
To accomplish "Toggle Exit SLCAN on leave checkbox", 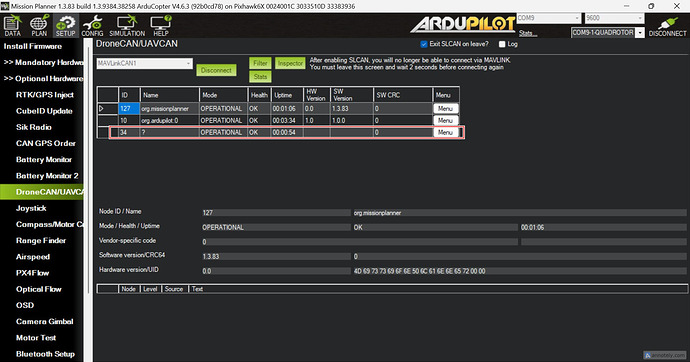I will tap(424, 44).
